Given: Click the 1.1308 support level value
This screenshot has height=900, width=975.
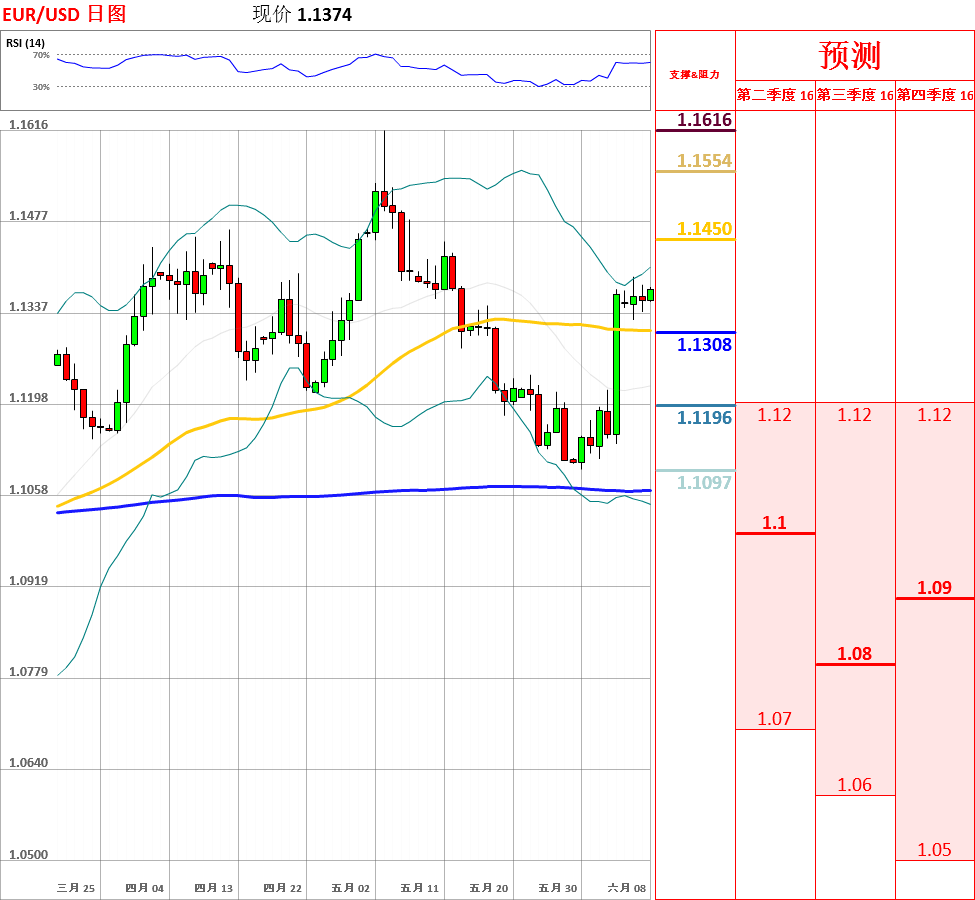Looking at the screenshot, I should click(705, 345).
